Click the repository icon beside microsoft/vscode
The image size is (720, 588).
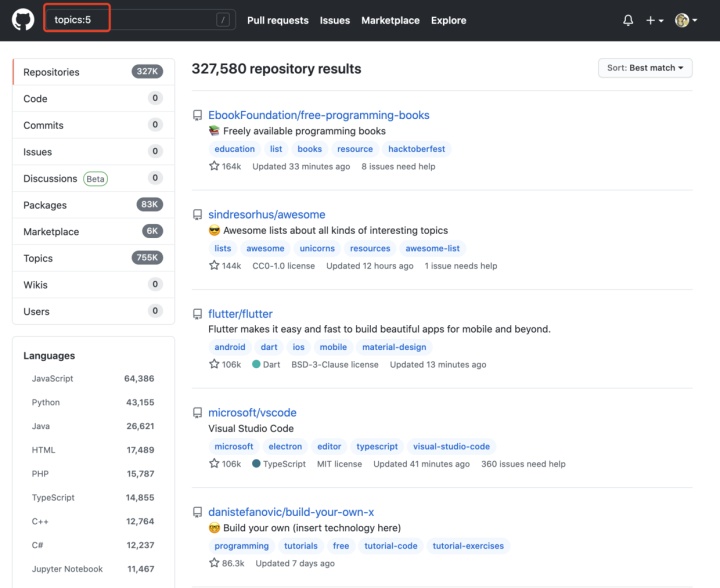point(197,413)
